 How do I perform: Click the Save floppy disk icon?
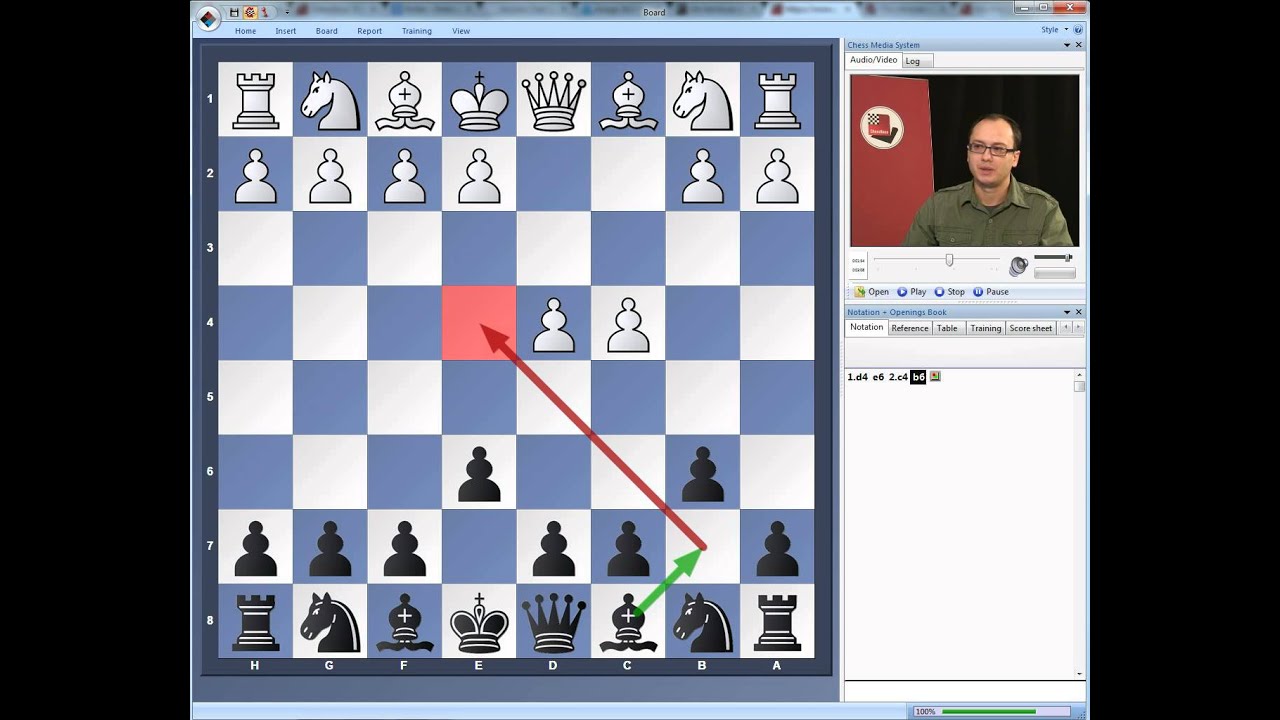(234, 13)
